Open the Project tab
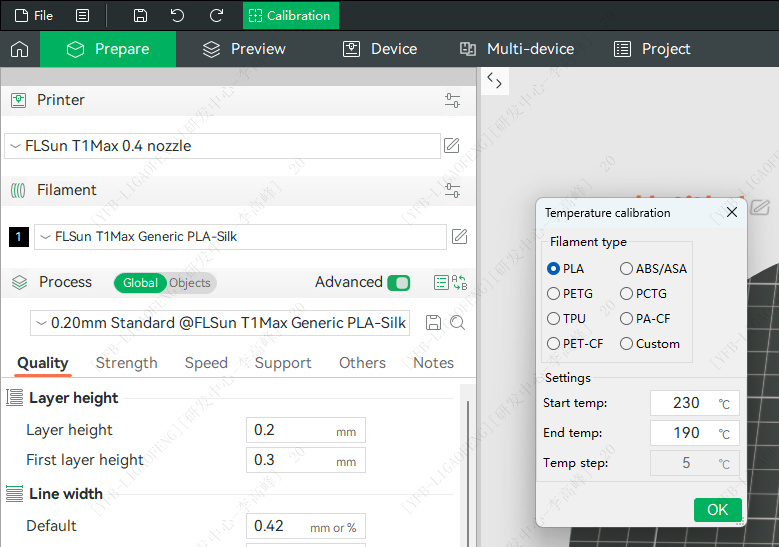The width and height of the screenshot is (779, 547). tap(652, 49)
